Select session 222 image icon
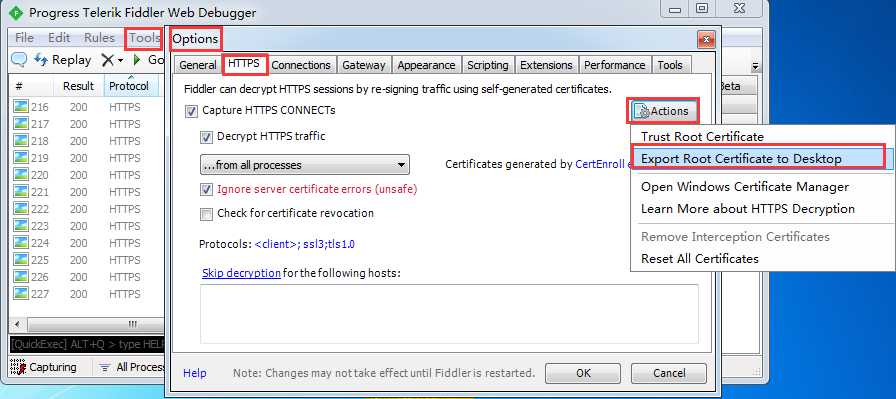This screenshot has width=896, height=399. pyautogui.click(x=21, y=209)
